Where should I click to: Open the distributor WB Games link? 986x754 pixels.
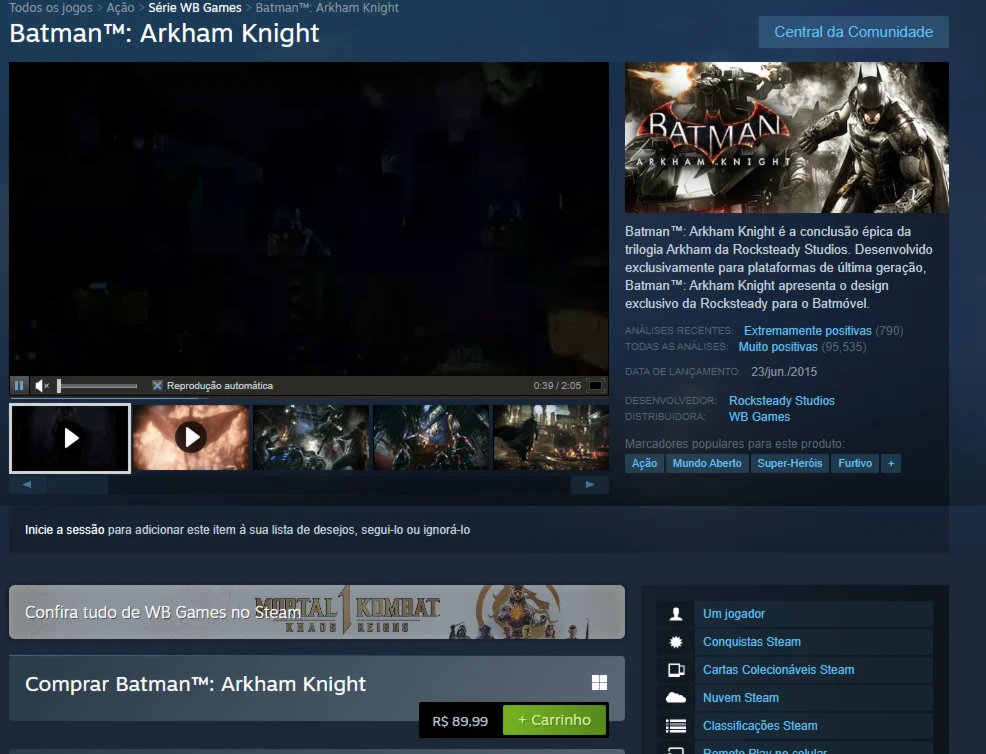(x=759, y=417)
